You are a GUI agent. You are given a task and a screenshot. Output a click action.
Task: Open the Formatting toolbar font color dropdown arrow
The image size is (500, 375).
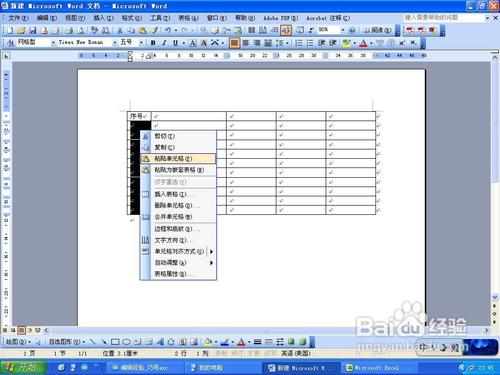pos(371,43)
